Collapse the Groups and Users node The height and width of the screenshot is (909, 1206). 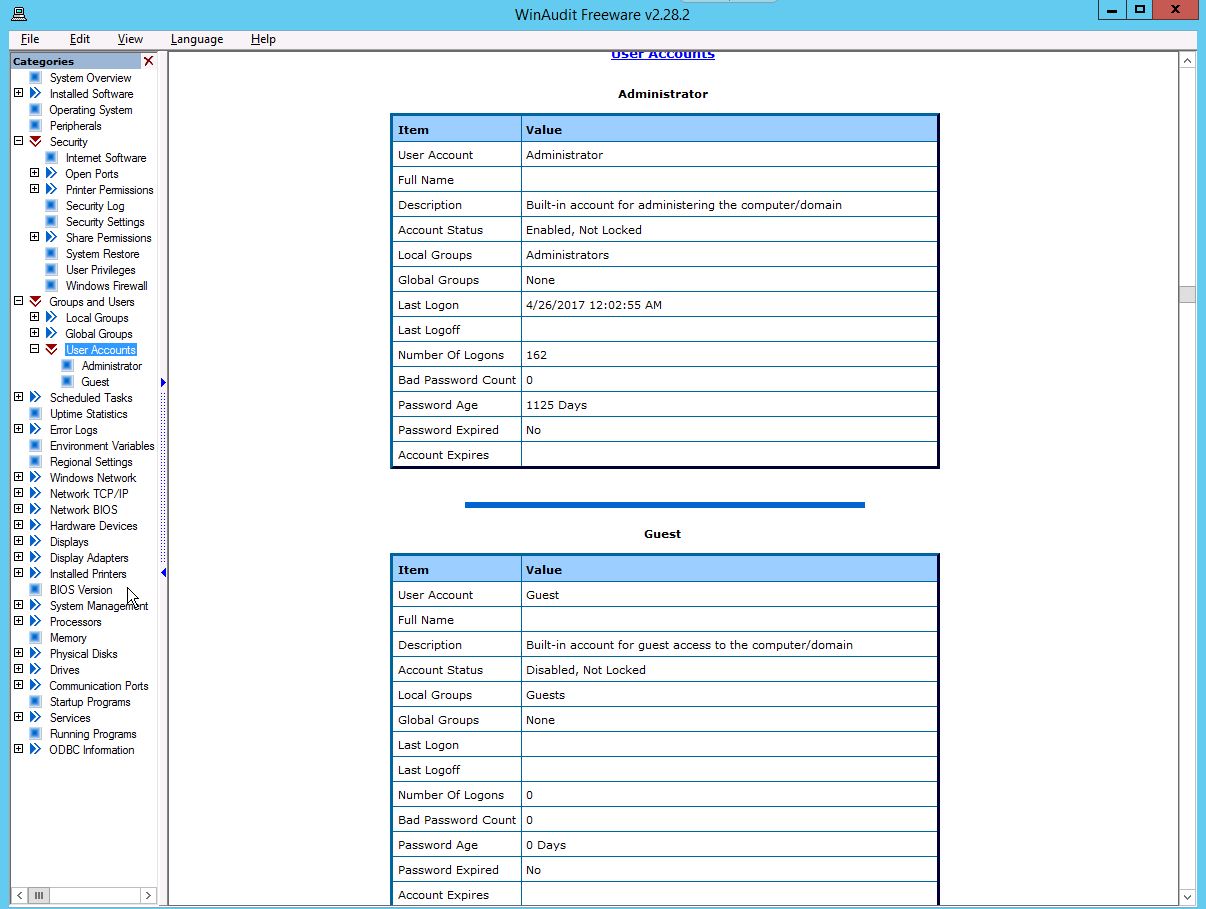18,302
